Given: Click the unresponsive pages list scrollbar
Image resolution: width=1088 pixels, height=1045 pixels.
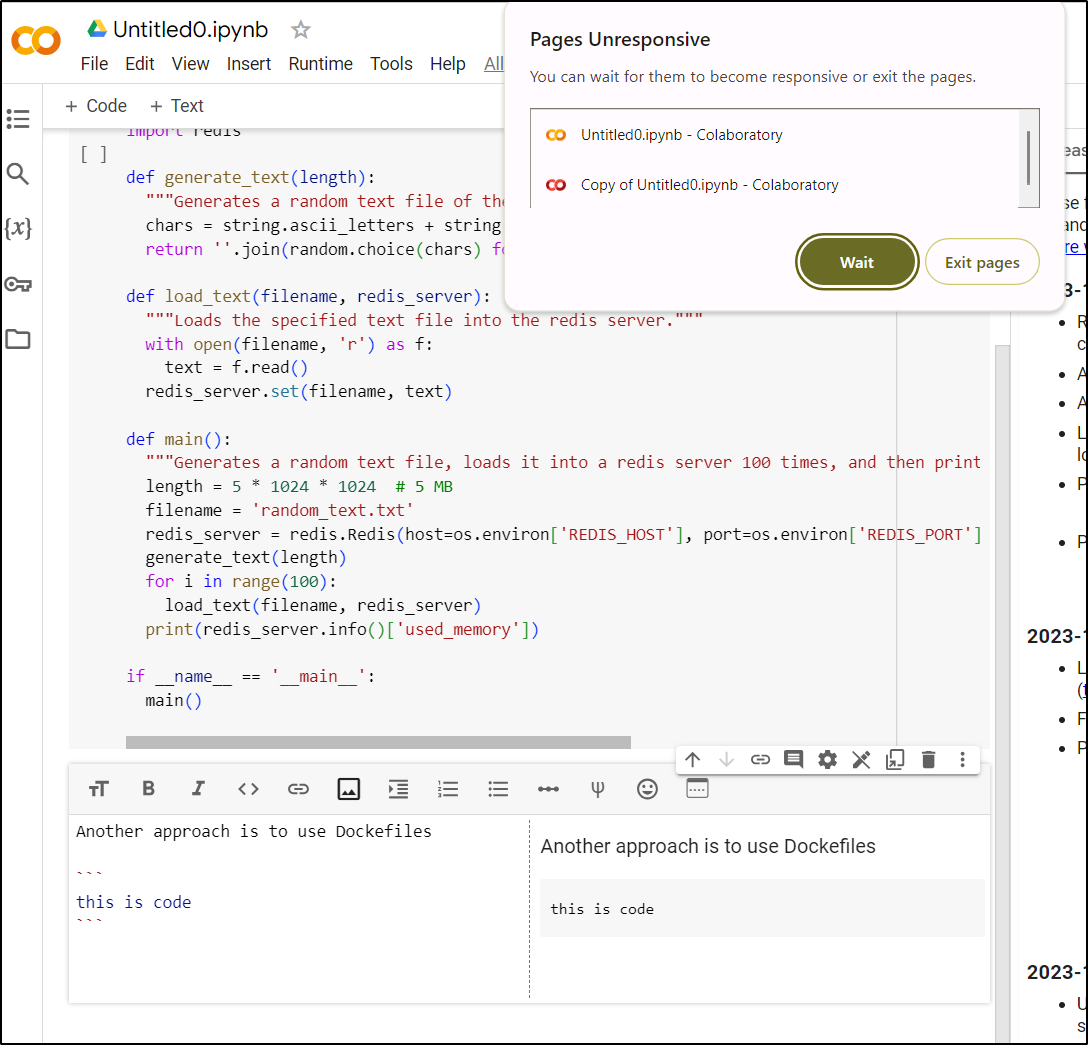Looking at the screenshot, I should pos(1028,158).
